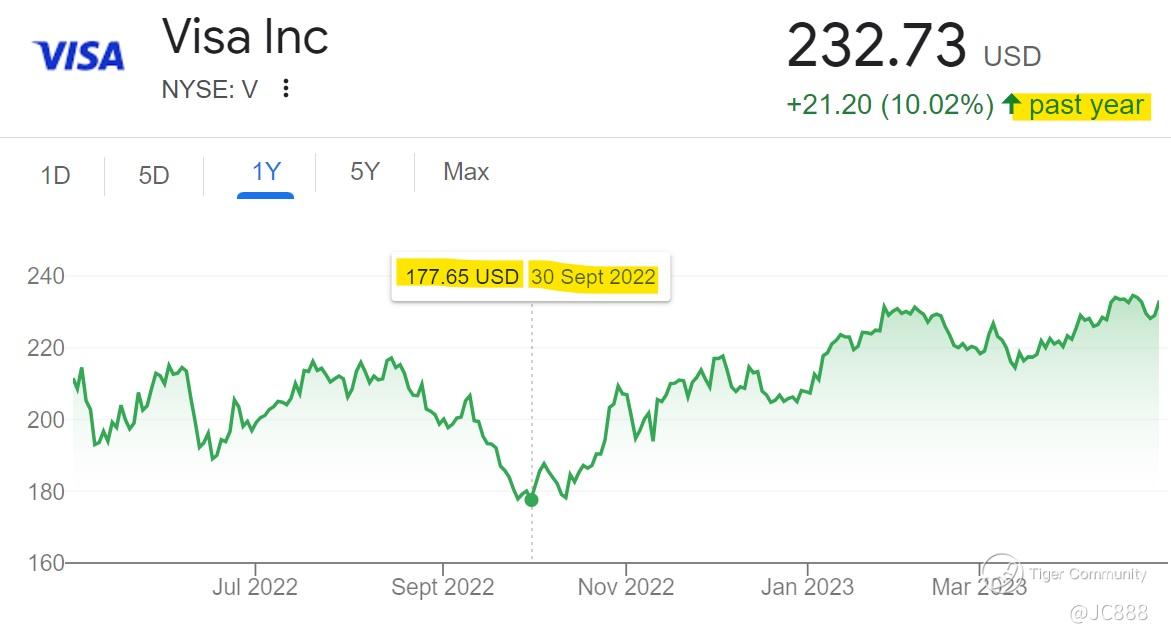Image resolution: width=1171 pixels, height=639 pixels.
Task: Click the Tiger Community watermark logo
Action: 1002,574
